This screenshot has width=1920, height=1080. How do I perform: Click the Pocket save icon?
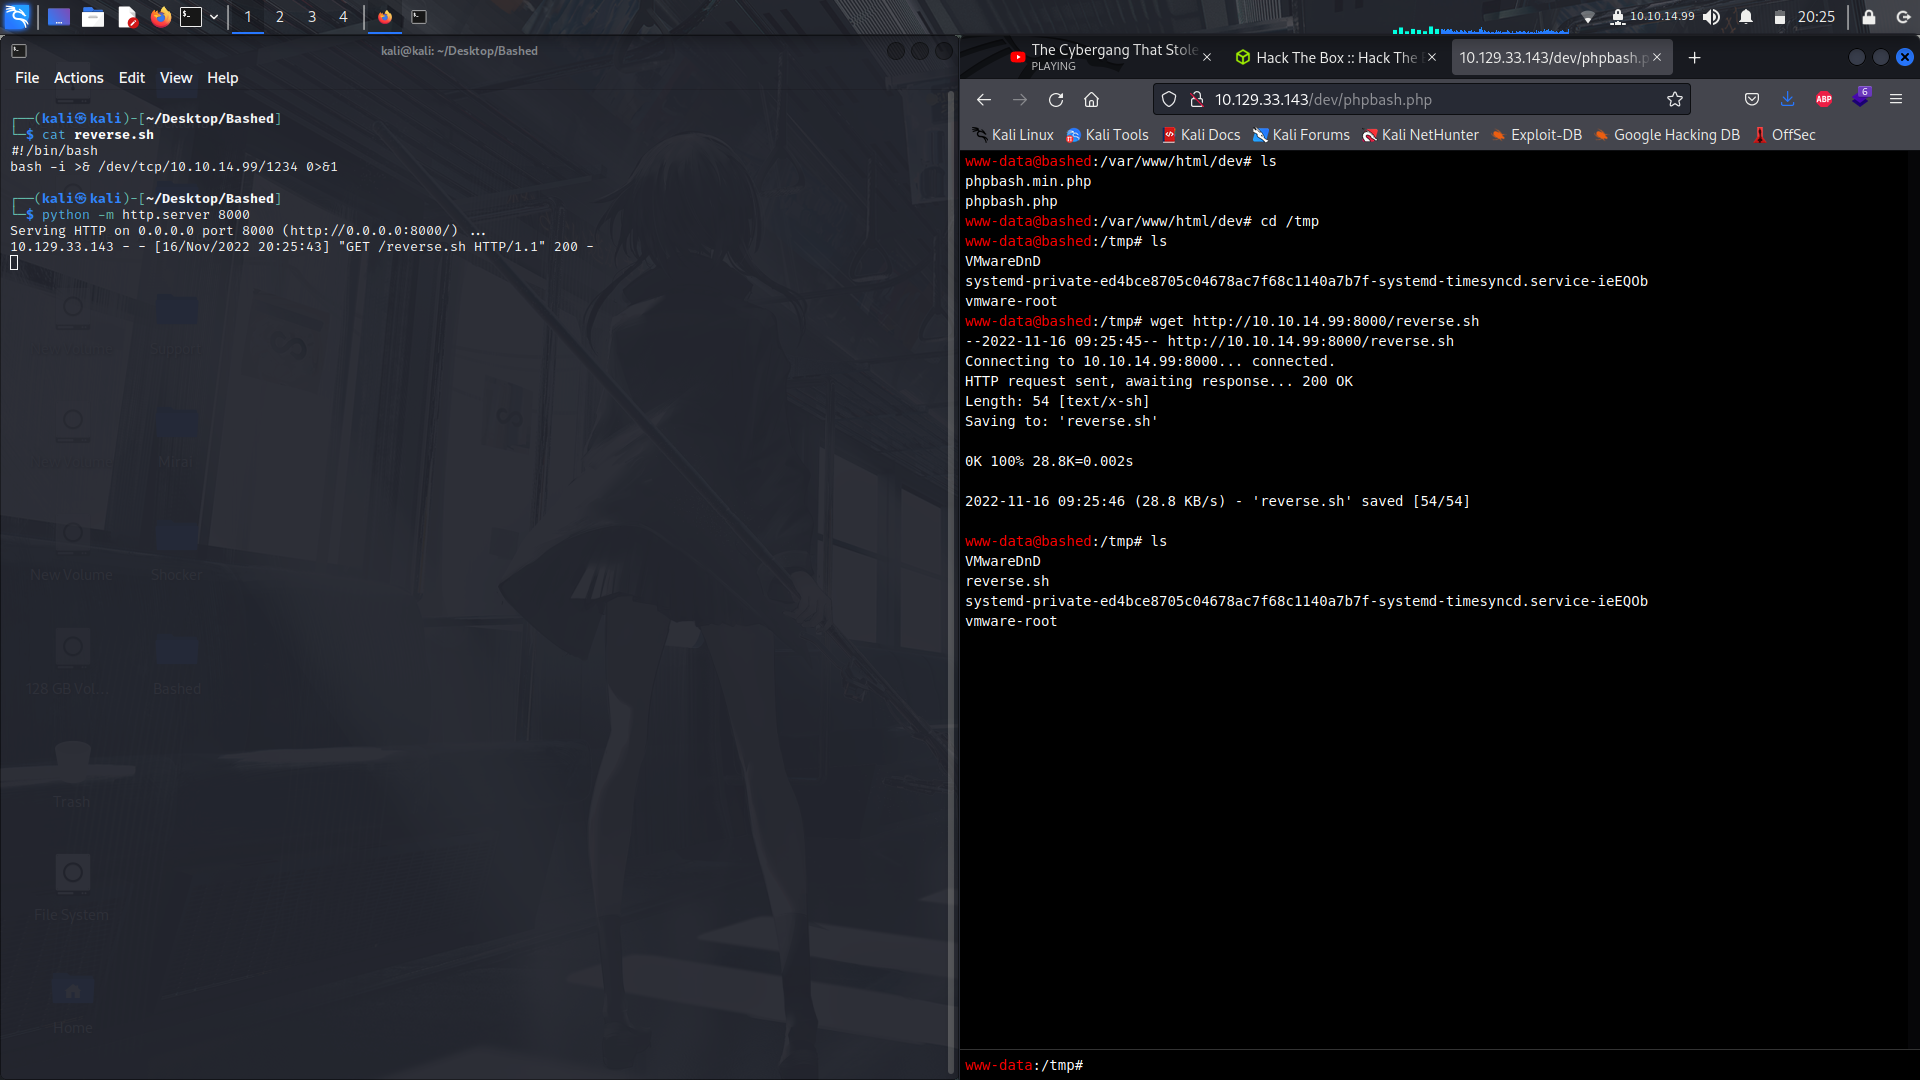click(x=1751, y=99)
